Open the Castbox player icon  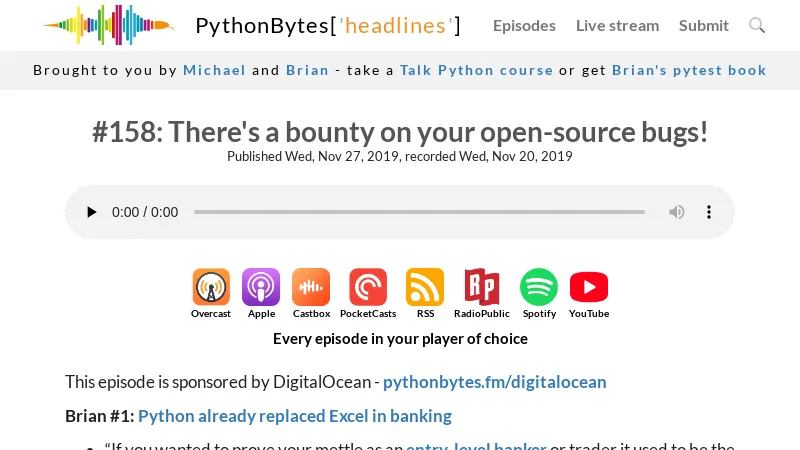(x=311, y=288)
